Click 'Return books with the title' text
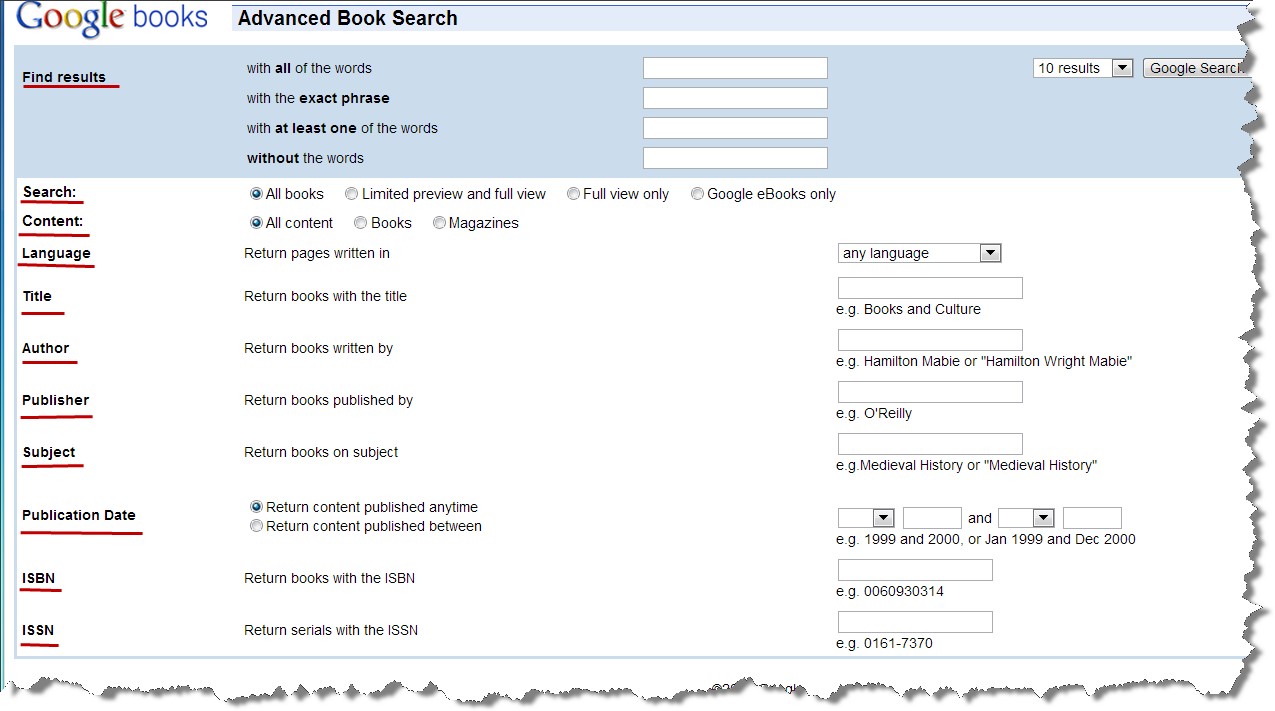Image resolution: width=1275 pixels, height=711 pixels. (x=325, y=296)
